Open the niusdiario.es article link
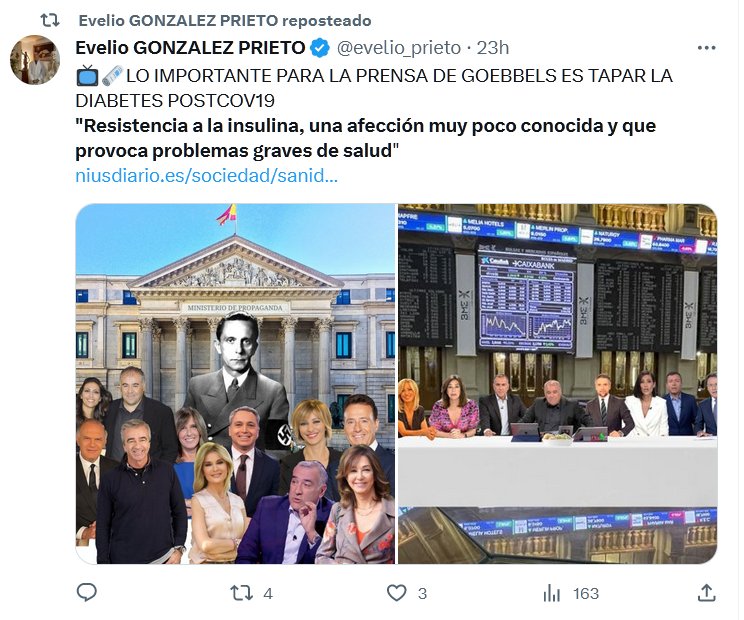744x620 pixels. point(206,176)
